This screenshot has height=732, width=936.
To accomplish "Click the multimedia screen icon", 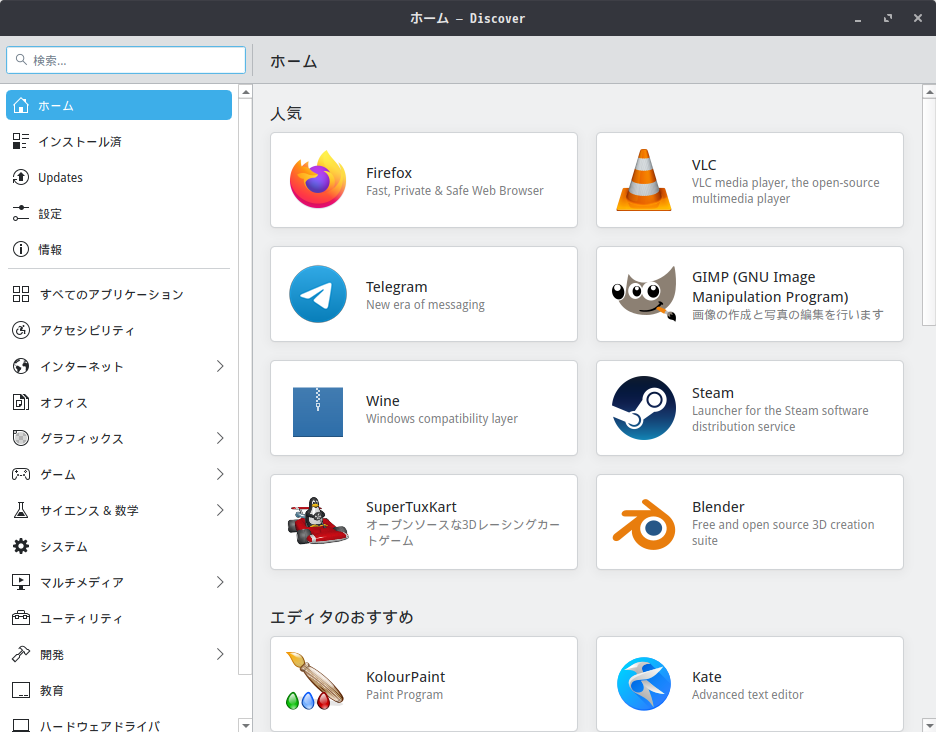I will [x=21, y=582].
